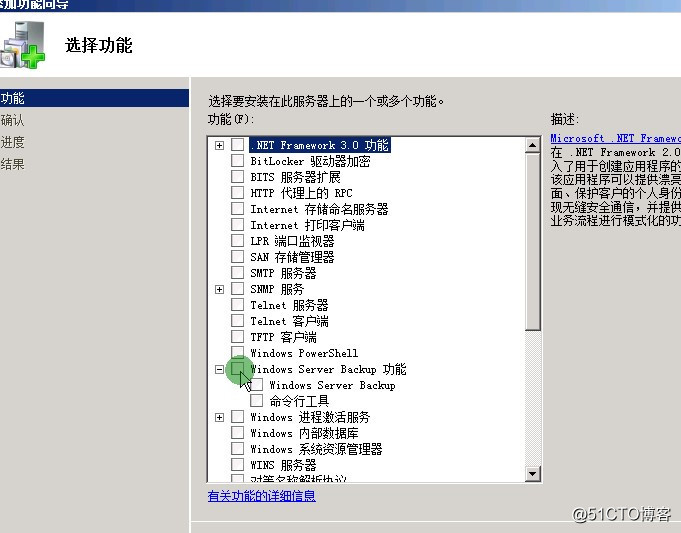The height and width of the screenshot is (533, 681).
Task: Select child Windows Server Backup row text
Action: 332,385
